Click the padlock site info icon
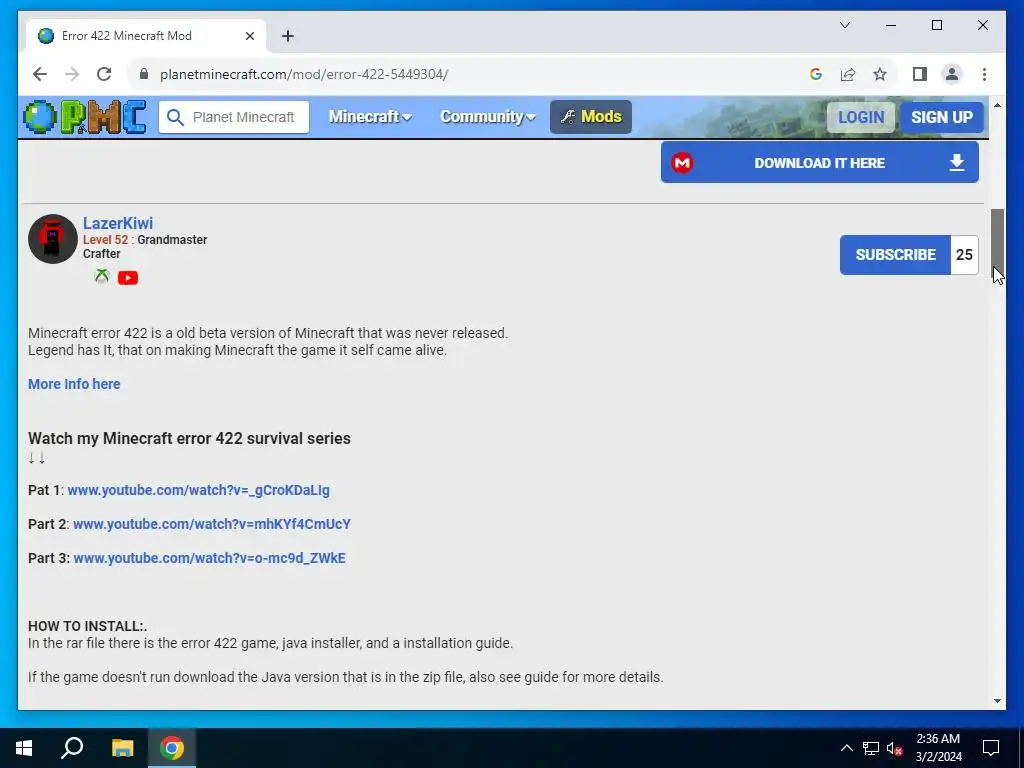The height and width of the screenshot is (768, 1024). click(x=144, y=74)
